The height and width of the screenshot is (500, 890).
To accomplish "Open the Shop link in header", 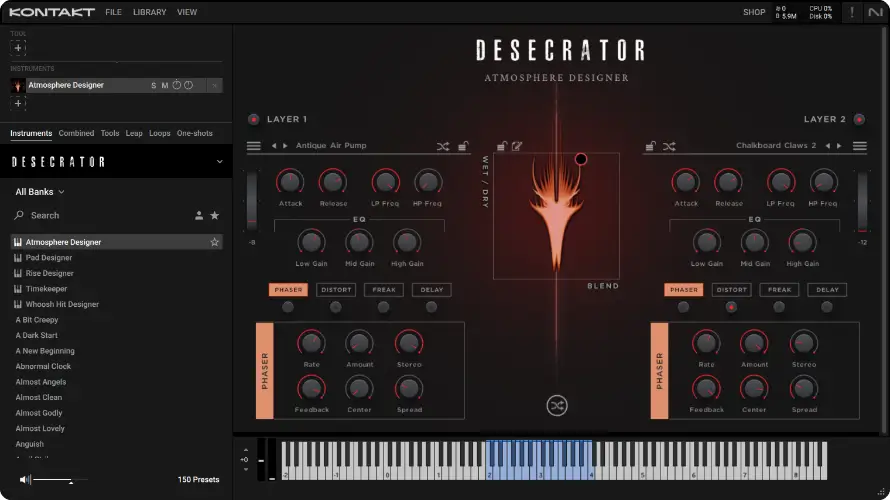I will pyautogui.click(x=754, y=12).
